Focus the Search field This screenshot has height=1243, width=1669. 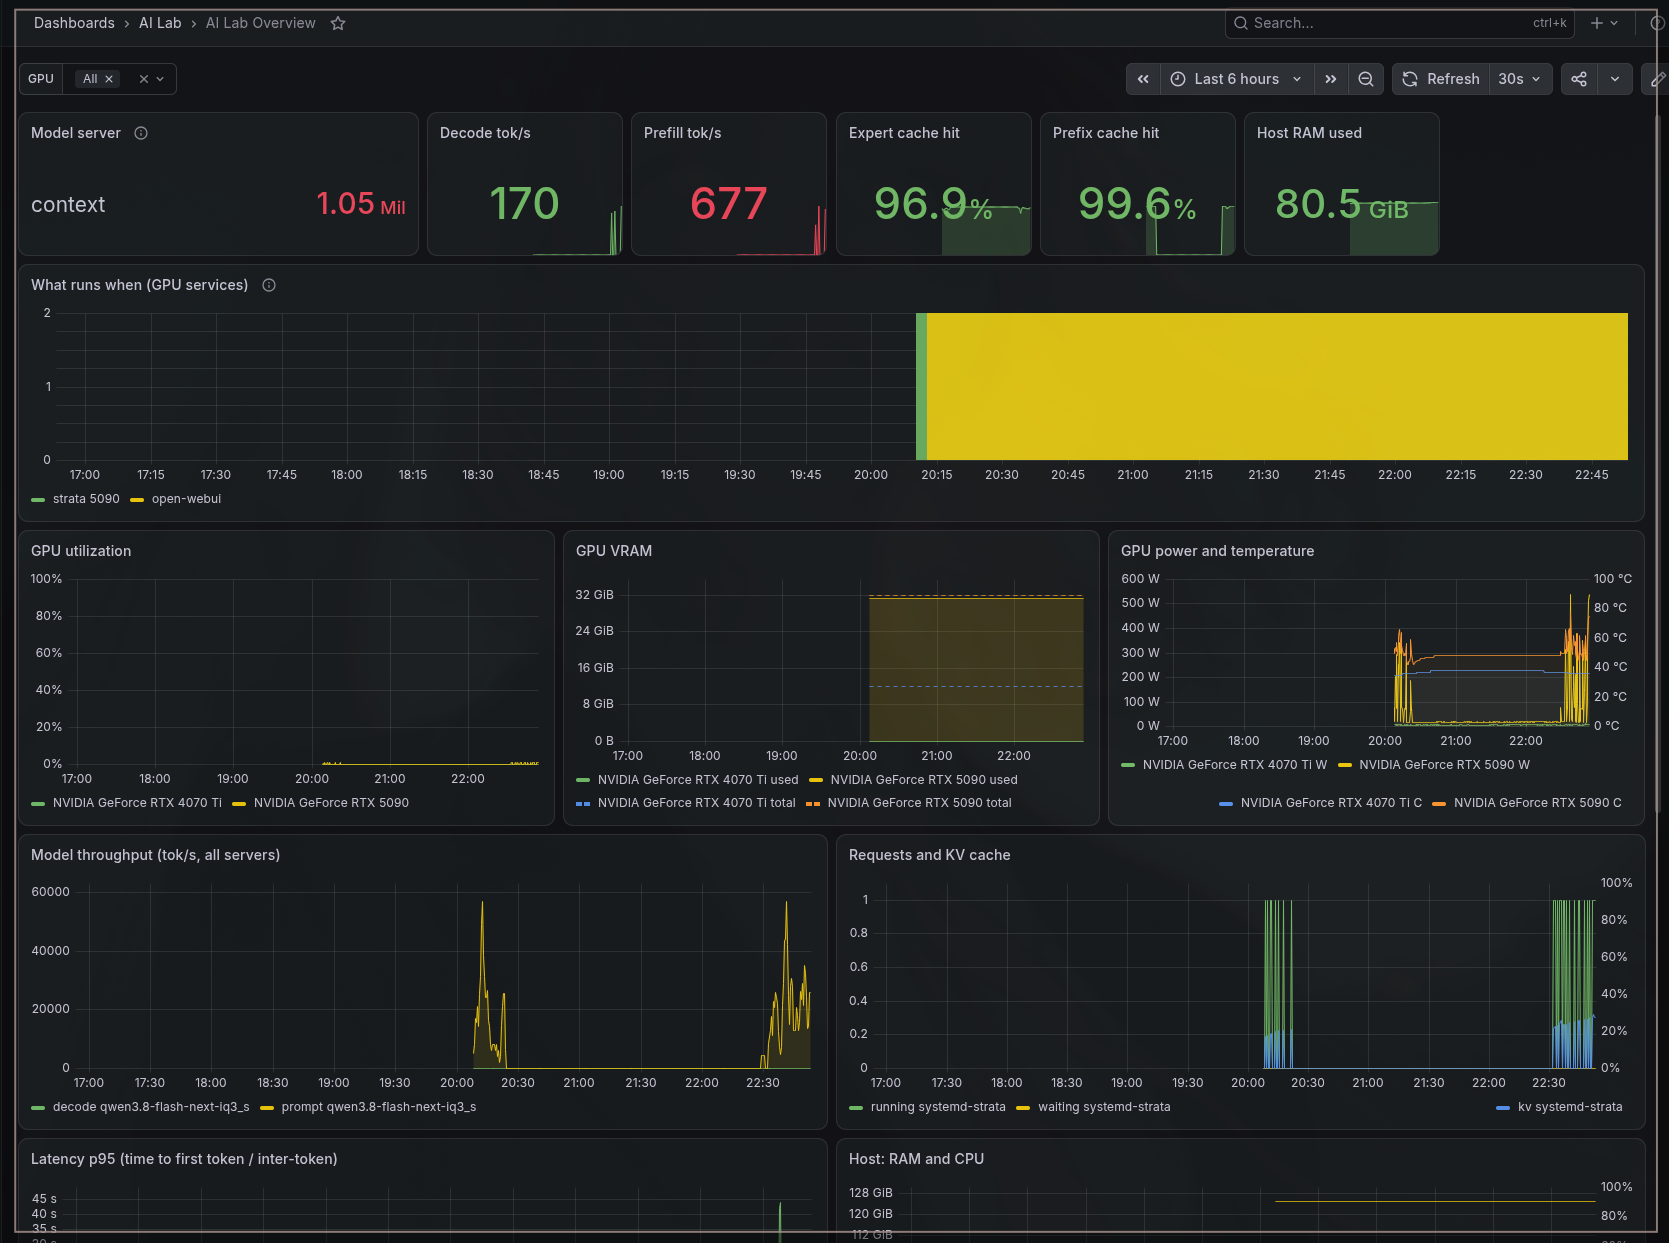pyautogui.click(x=1400, y=23)
